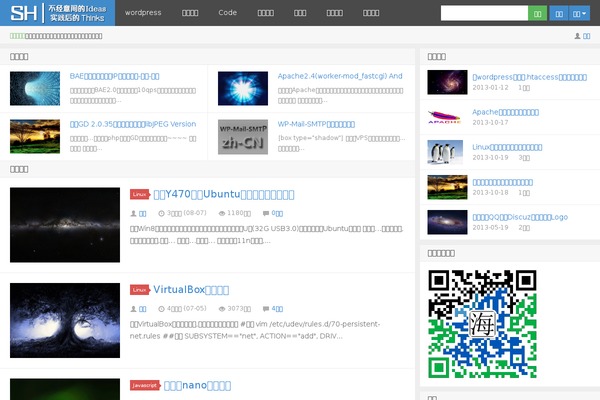Click the comment bubble icon on VirtualBox article
600x400 pixels.
click(x=266, y=309)
